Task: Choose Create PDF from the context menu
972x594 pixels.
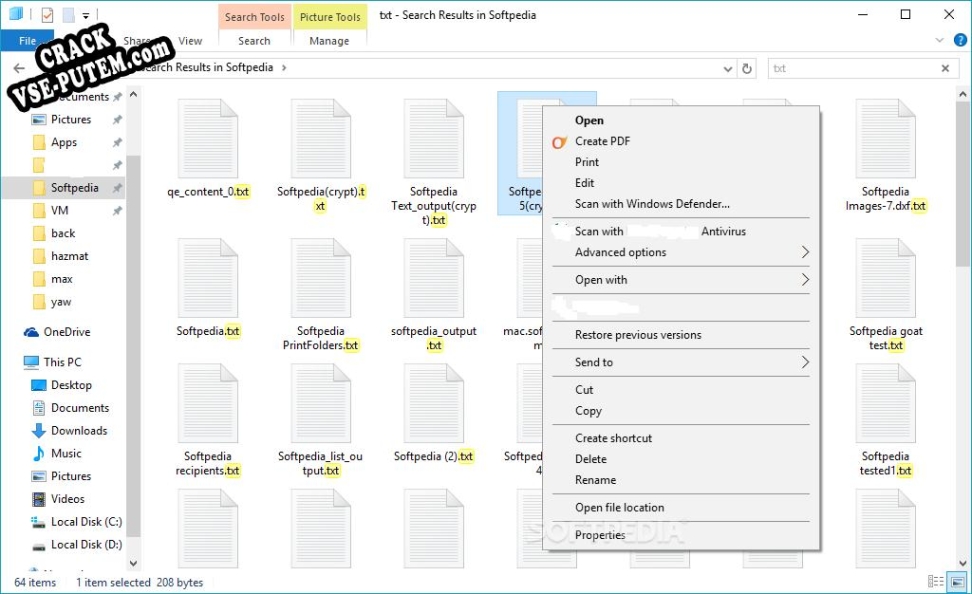Action: pyautogui.click(x=602, y=141)
